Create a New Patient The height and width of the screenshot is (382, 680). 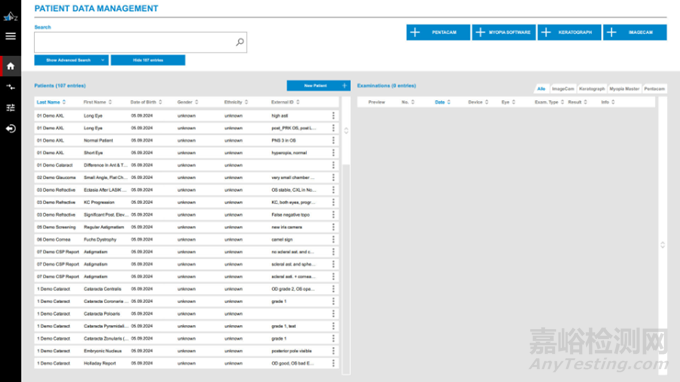click(x=318, y=85)
